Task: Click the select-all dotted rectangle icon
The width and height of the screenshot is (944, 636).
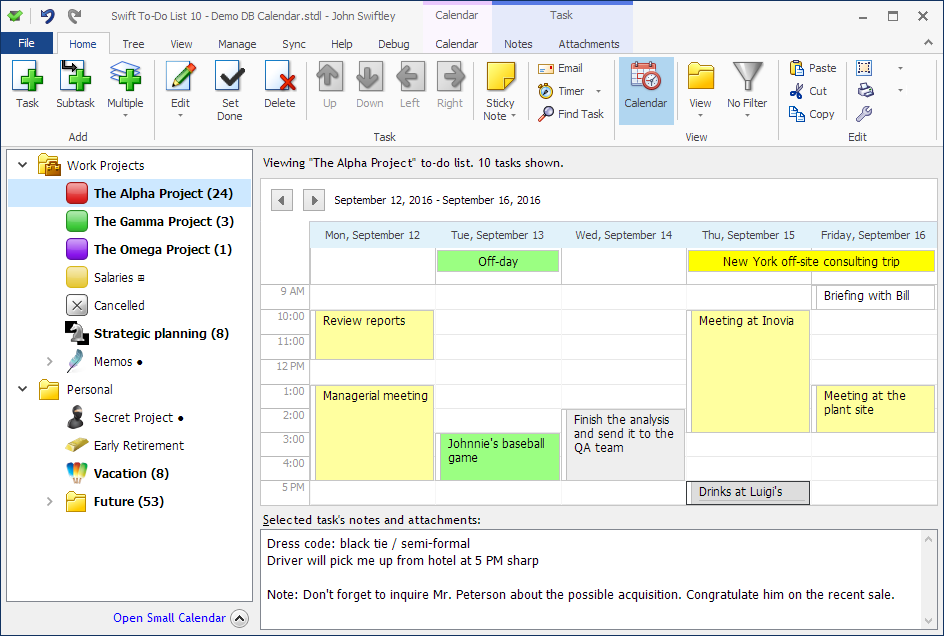Action: tap(865, 68)
